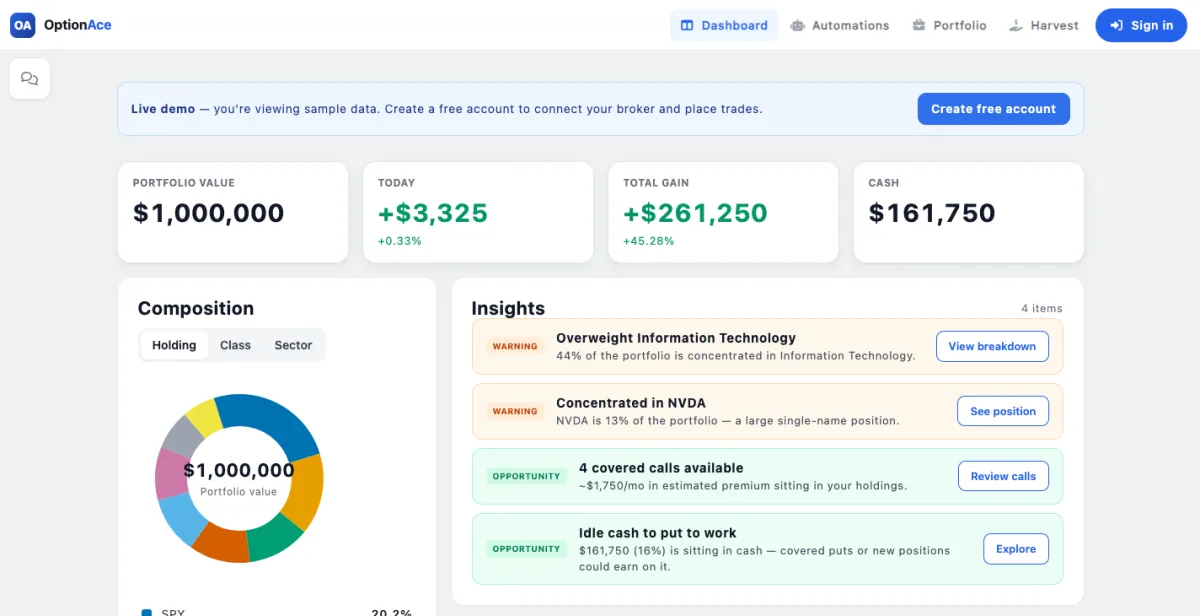This screenshot has width=1200, height=616.
Task: Open the Harvest tab
Action: [1043, 25]
